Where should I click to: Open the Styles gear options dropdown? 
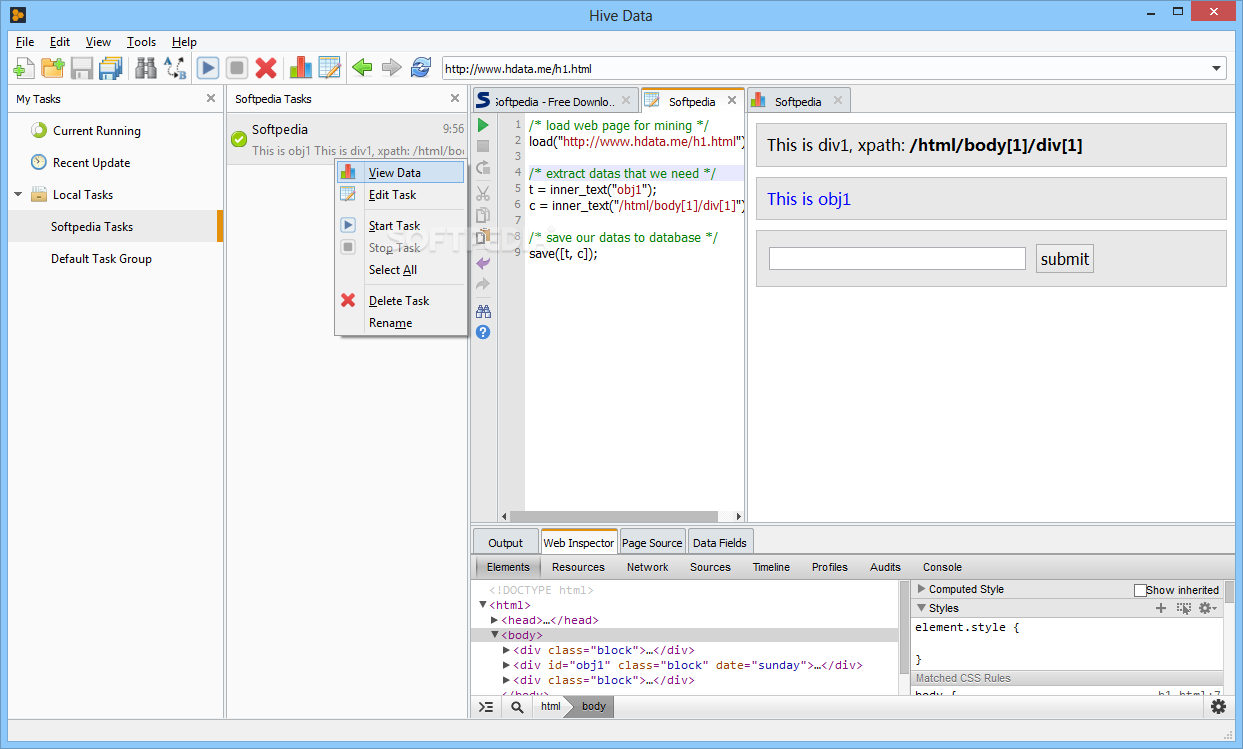(1208, 608)
